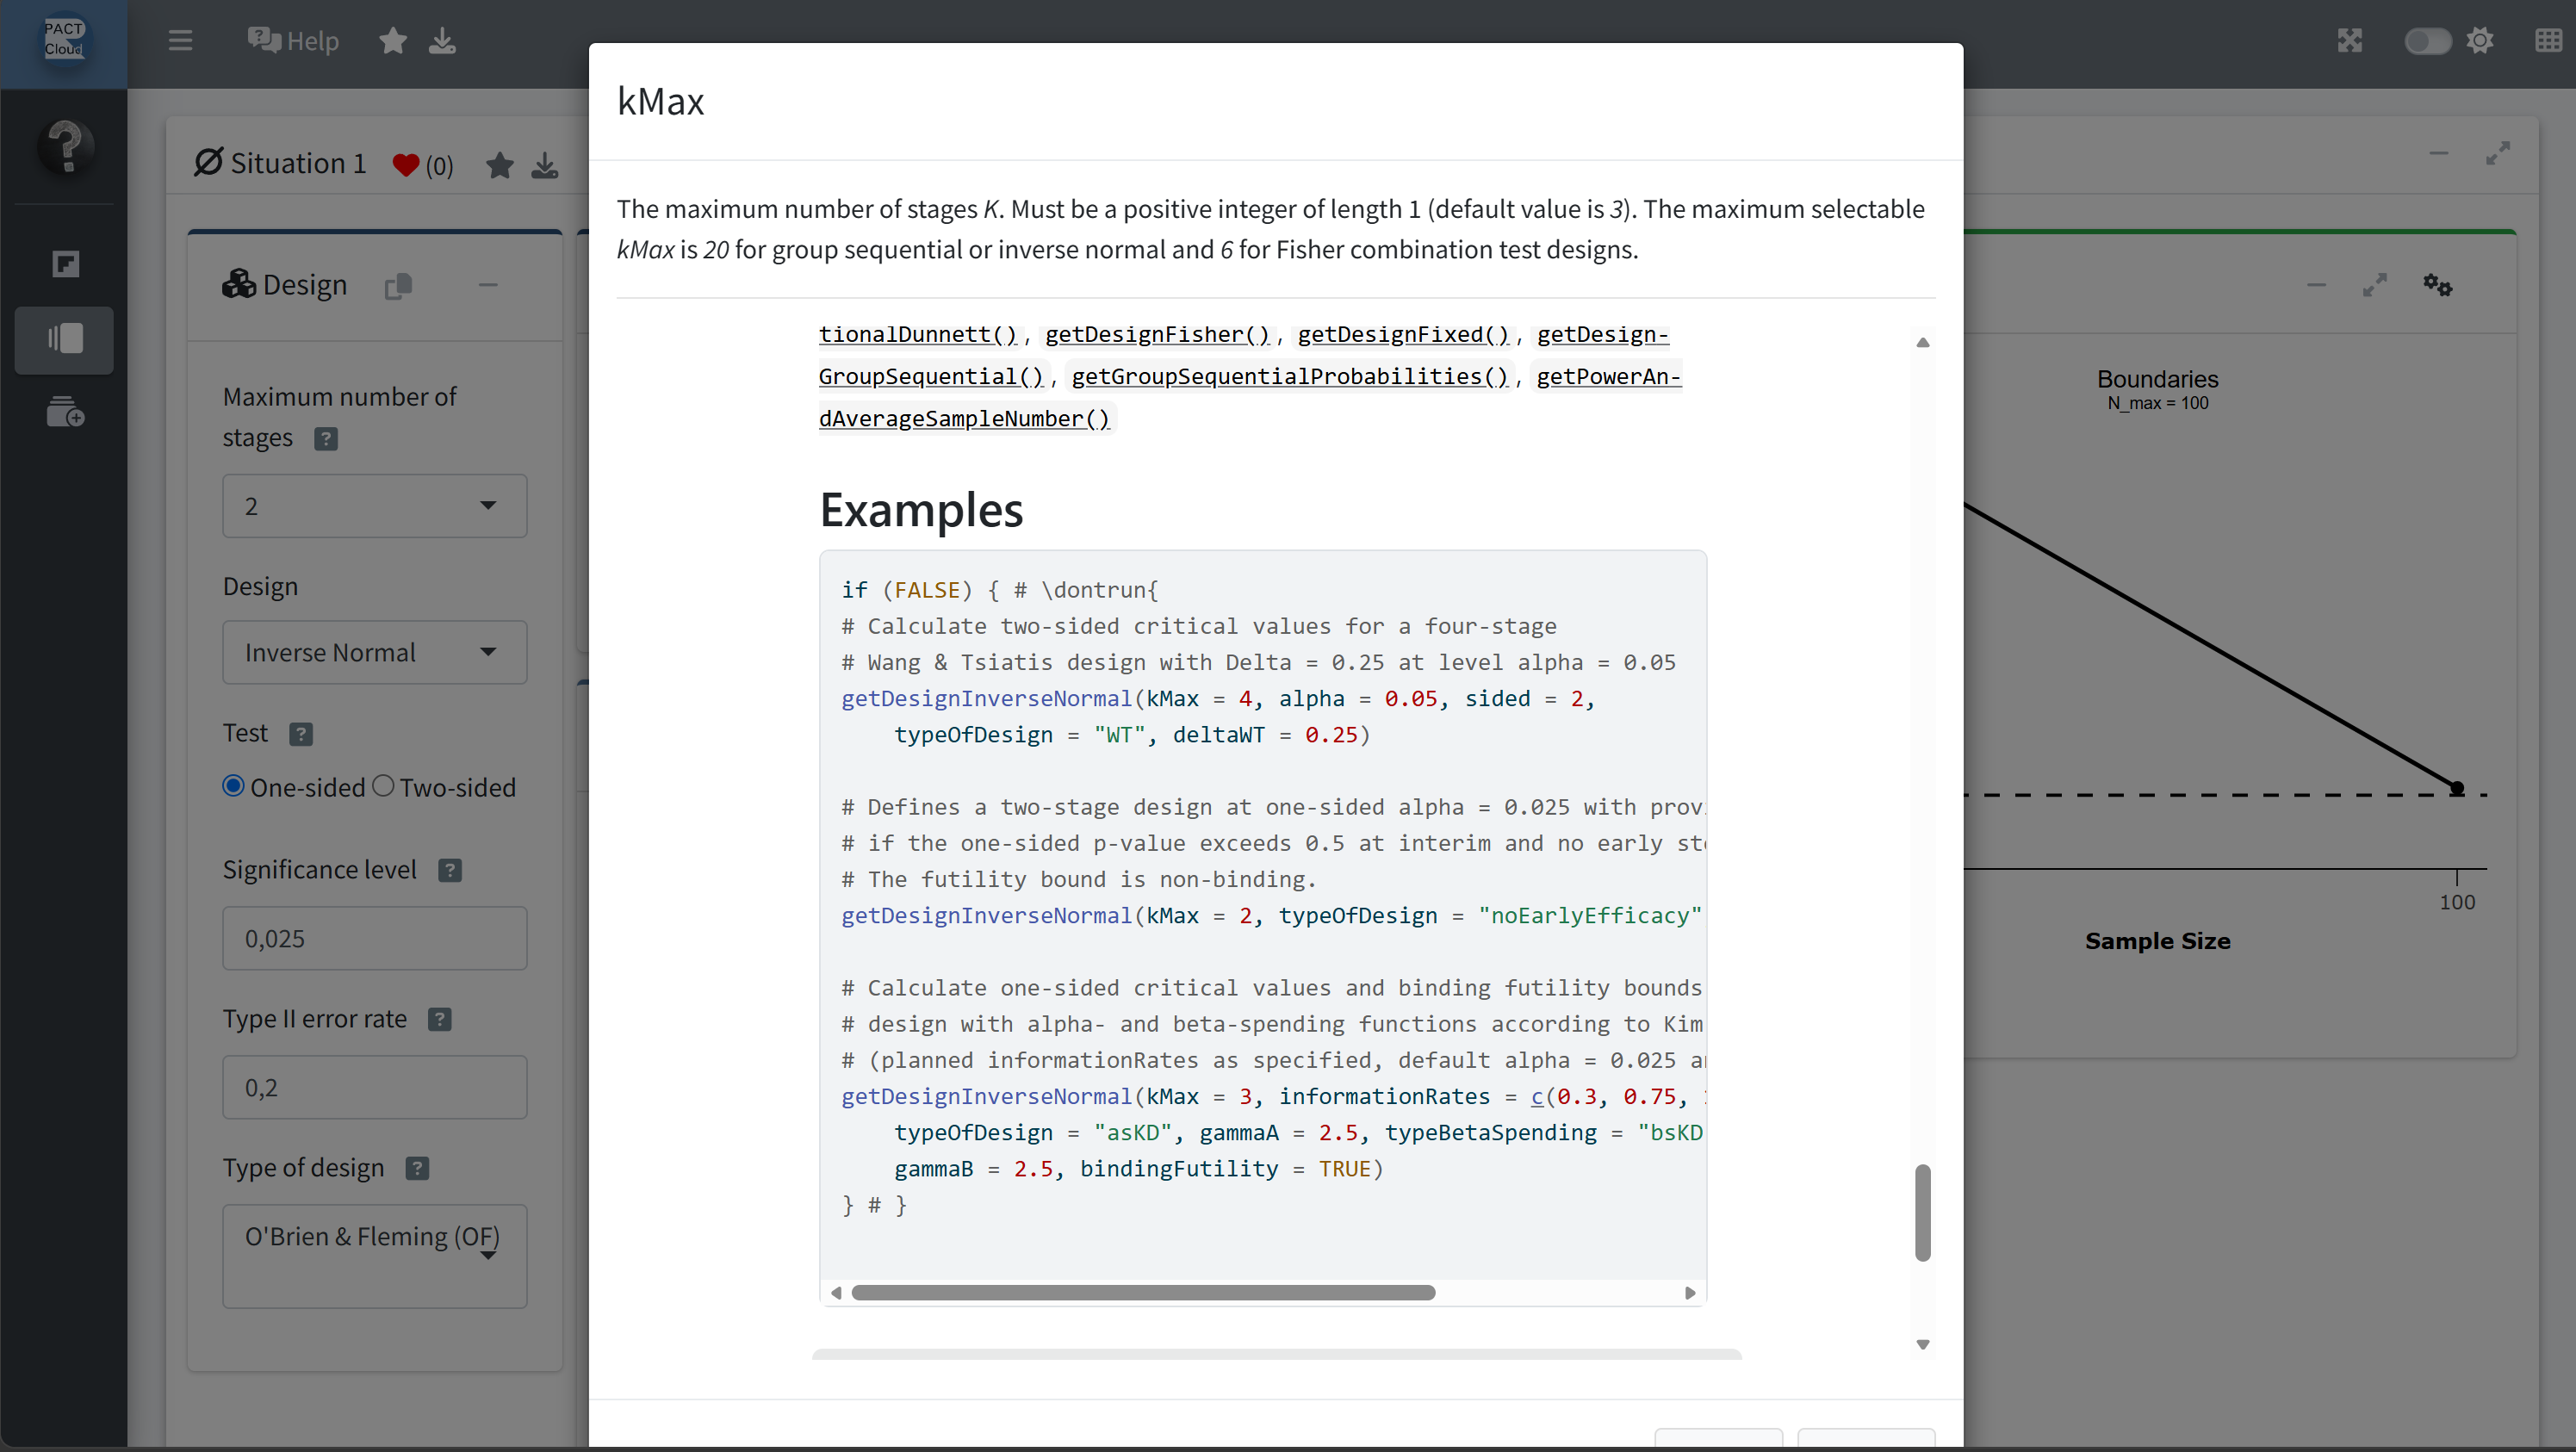Screen dimensions: 2576x1452
Task: Open the tionalDunnett() link
Action: point(918,334)
